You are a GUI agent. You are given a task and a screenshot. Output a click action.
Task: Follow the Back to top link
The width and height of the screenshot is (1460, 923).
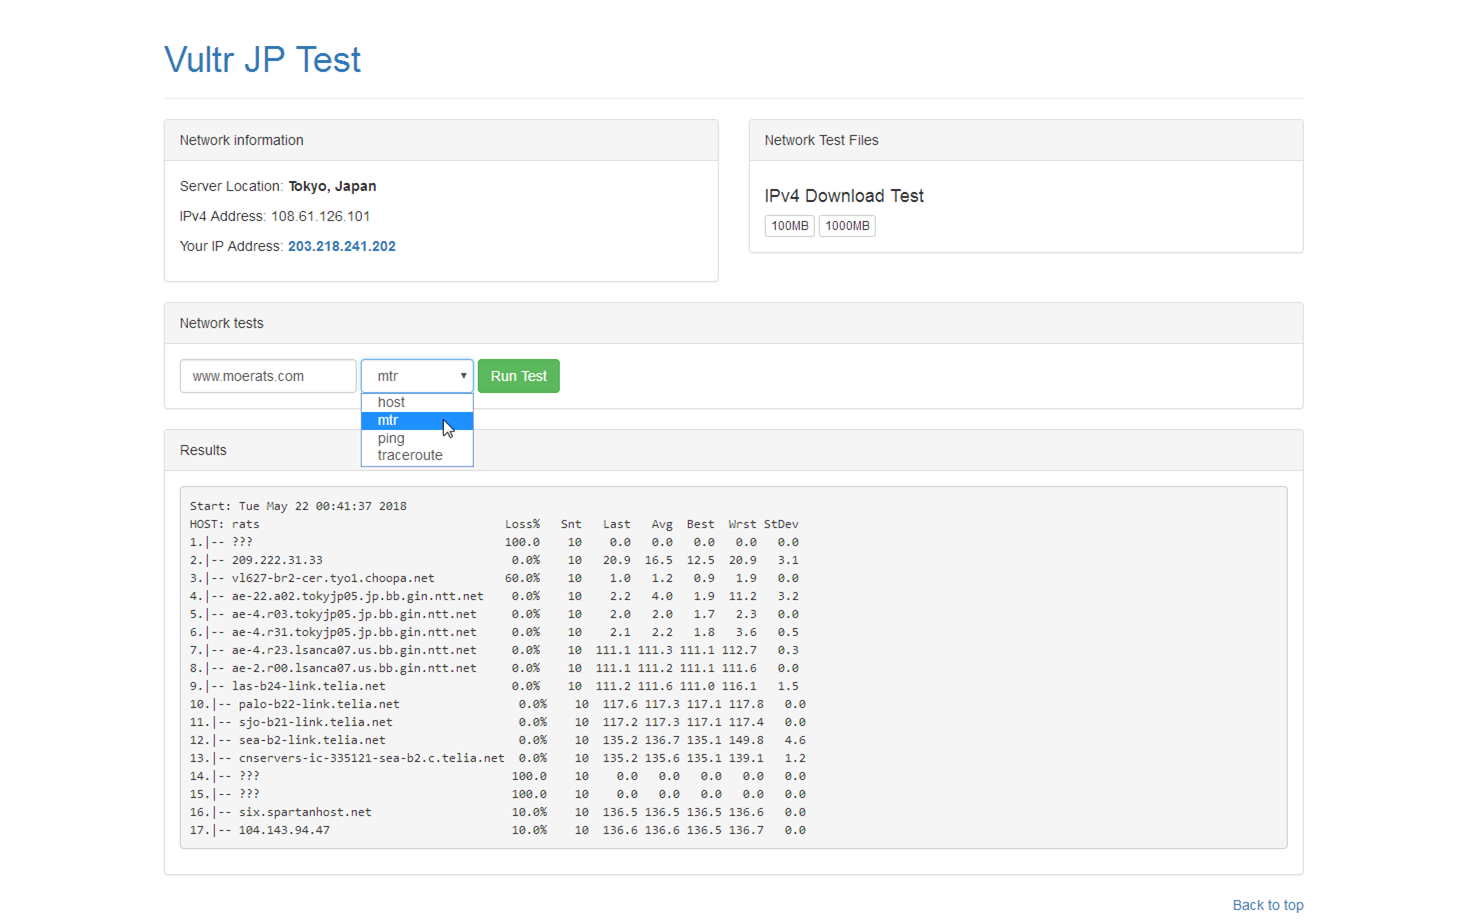pyautogui.click(x=1268, y=905)
